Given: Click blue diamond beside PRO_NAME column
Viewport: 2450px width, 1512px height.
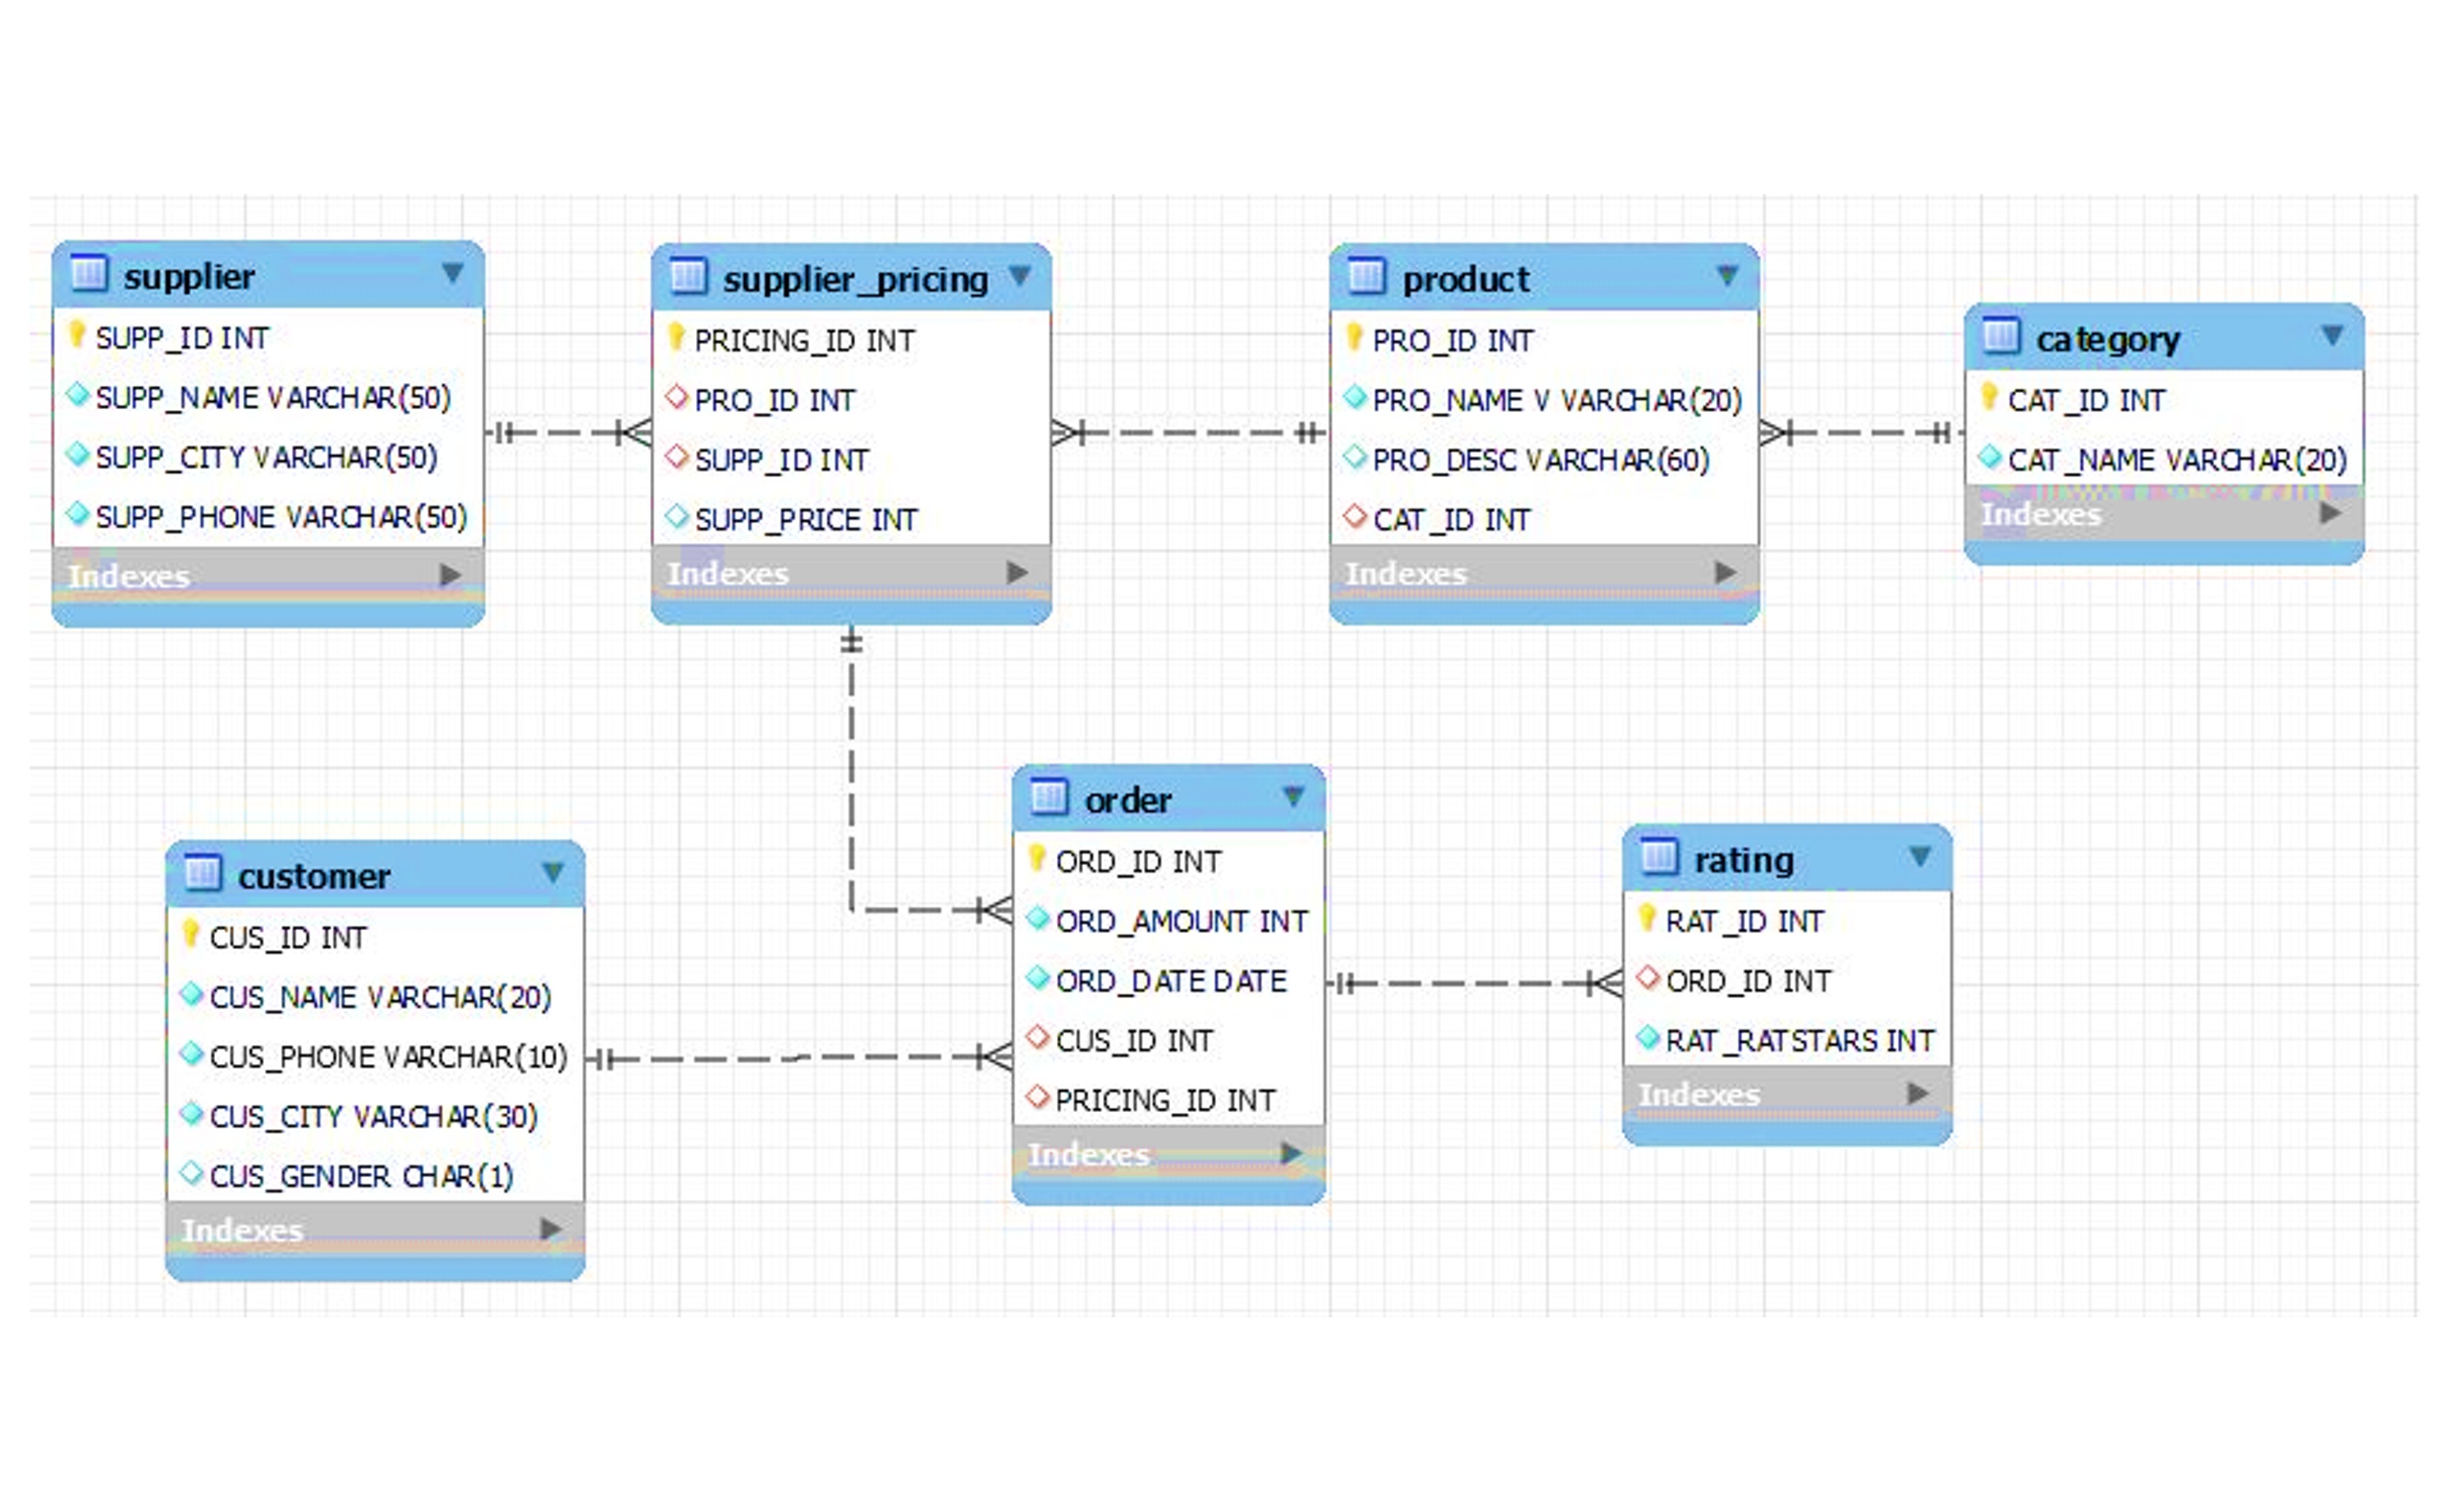Looking at the screenshot, I should 1355,398.
